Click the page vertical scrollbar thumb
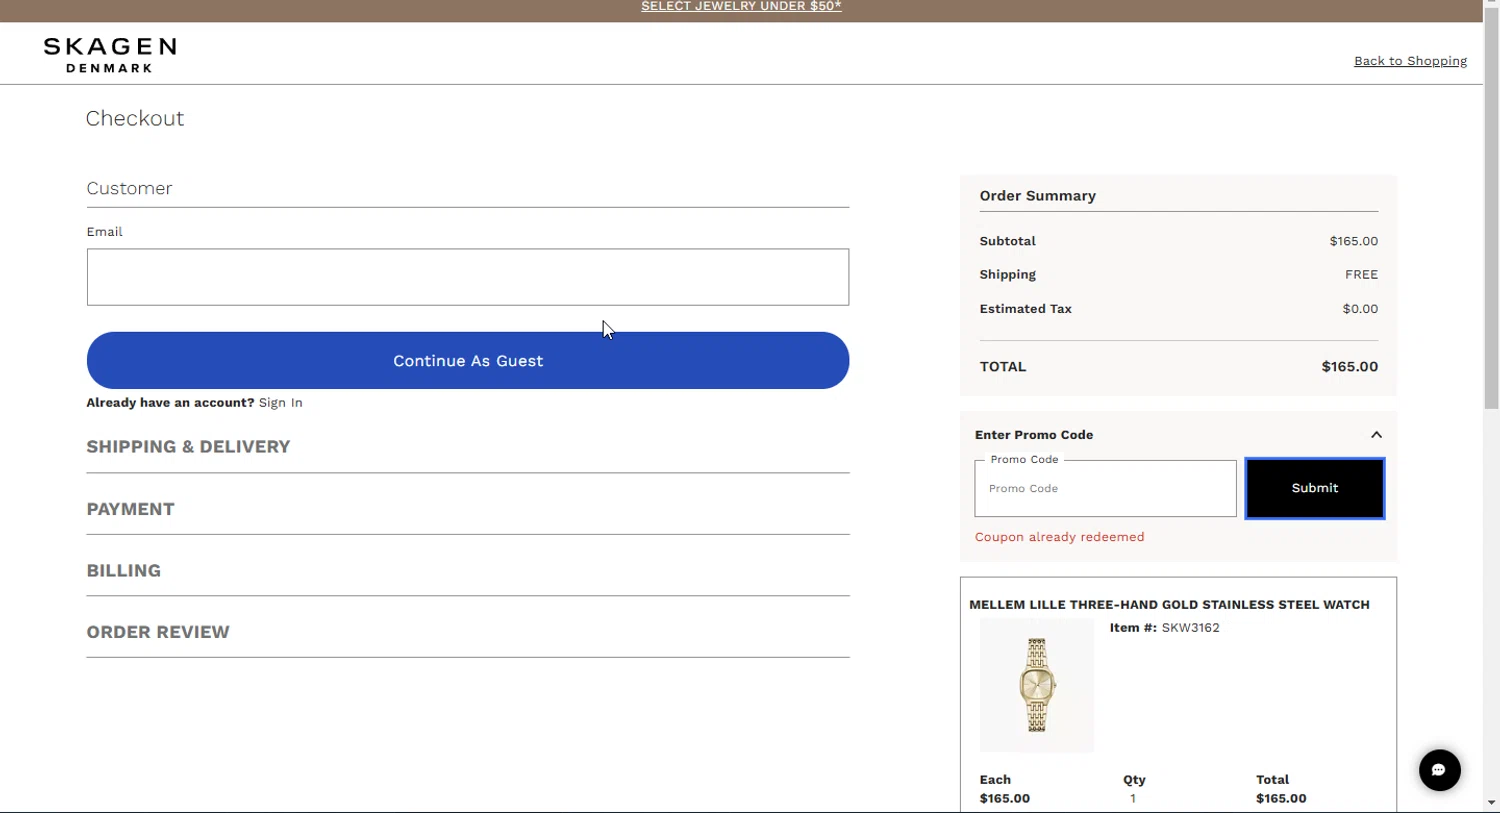 [x=1491, y=208]
